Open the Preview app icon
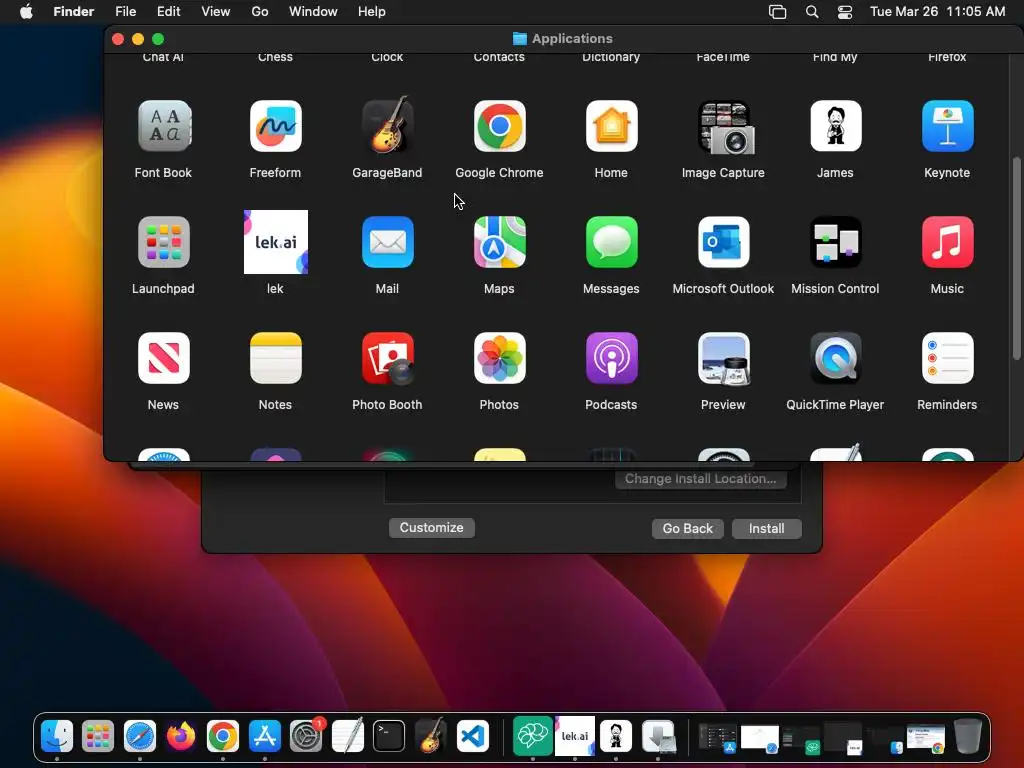Viewport: 1024px width, 768px height. 724,358
